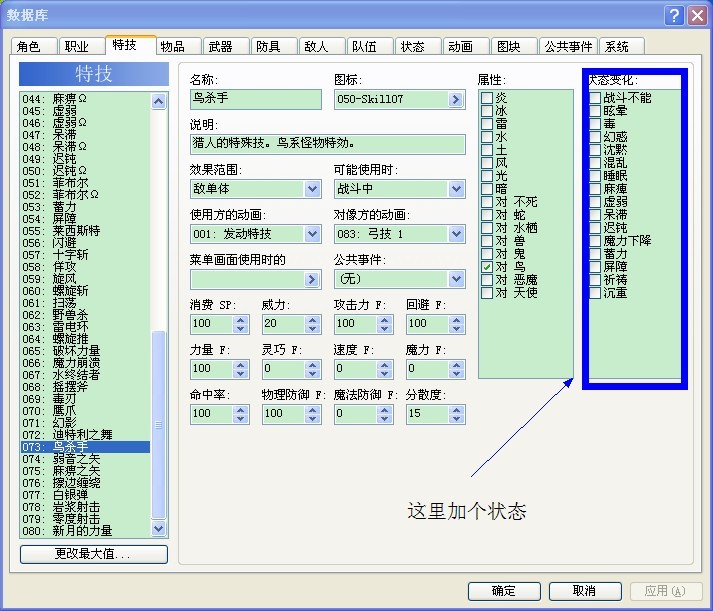Switch to the 角色 tab
The image size is (713, 611).
pos(34,46)
